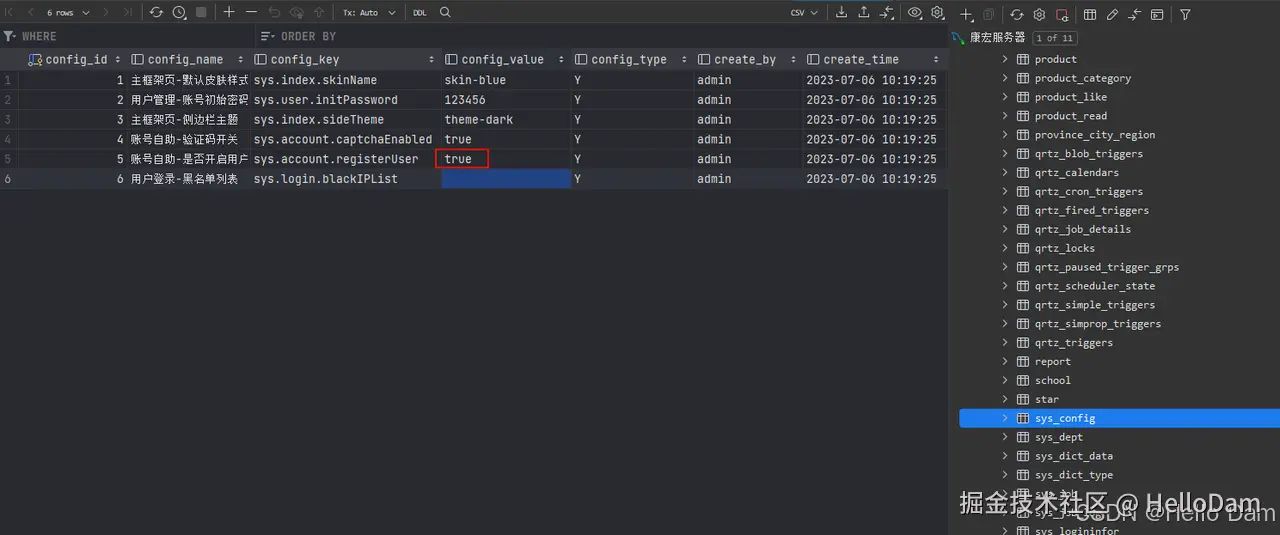Sort by the config_id column header
Screen dimensions: 1280x535
(74, 59)
